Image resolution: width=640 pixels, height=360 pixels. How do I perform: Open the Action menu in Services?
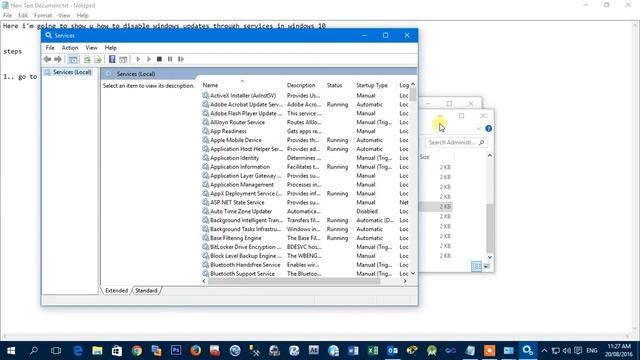click(70, 48)
